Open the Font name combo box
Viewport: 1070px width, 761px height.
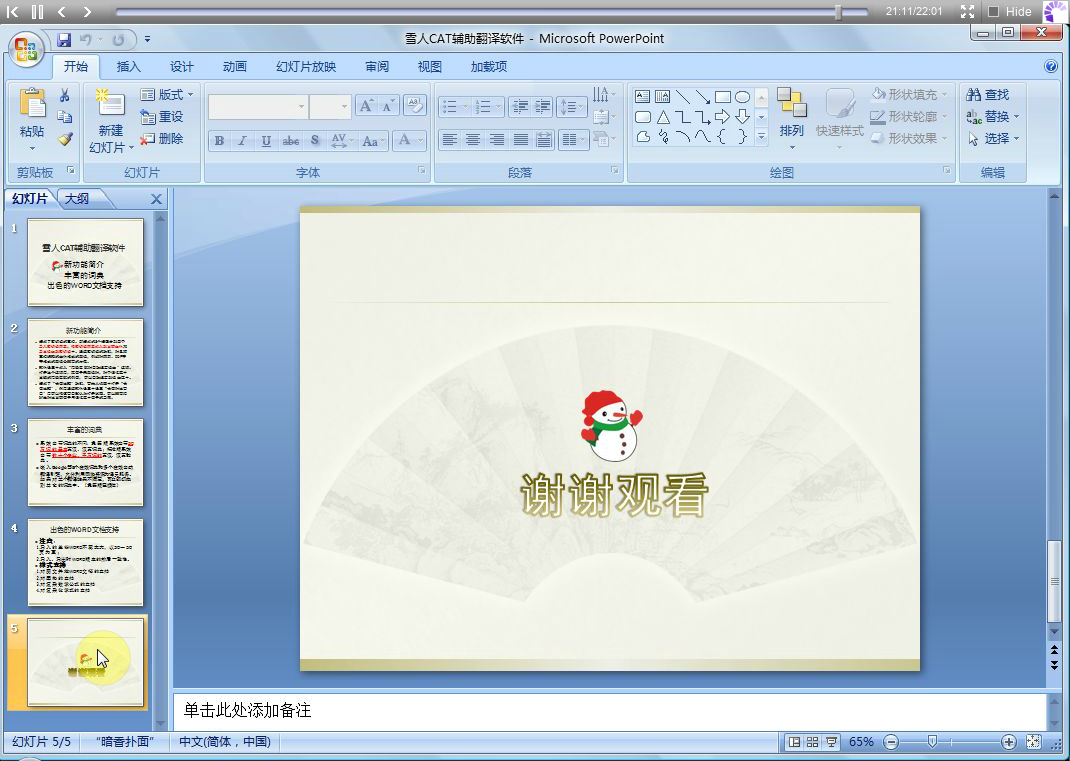pyautogui.click(x=257, y=107)
